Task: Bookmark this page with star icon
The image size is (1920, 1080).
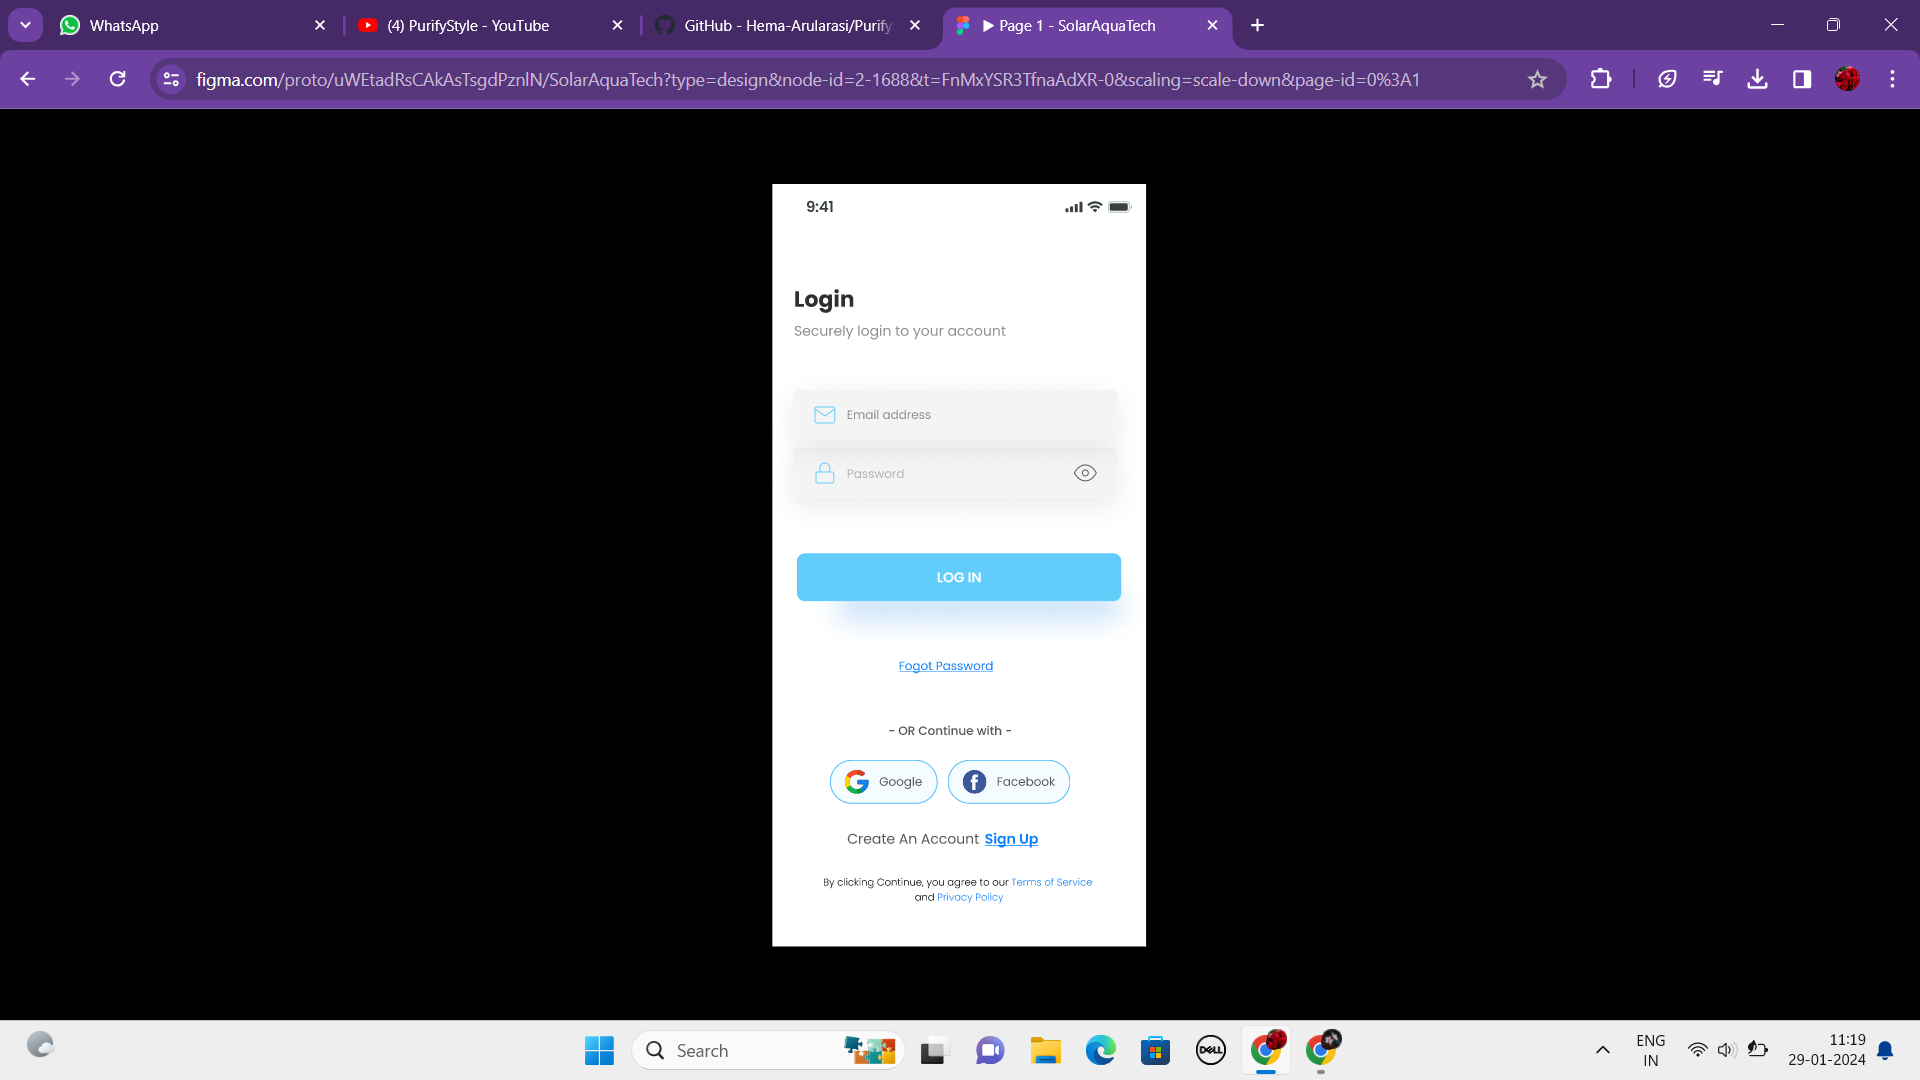Action: coord(1537,80)
